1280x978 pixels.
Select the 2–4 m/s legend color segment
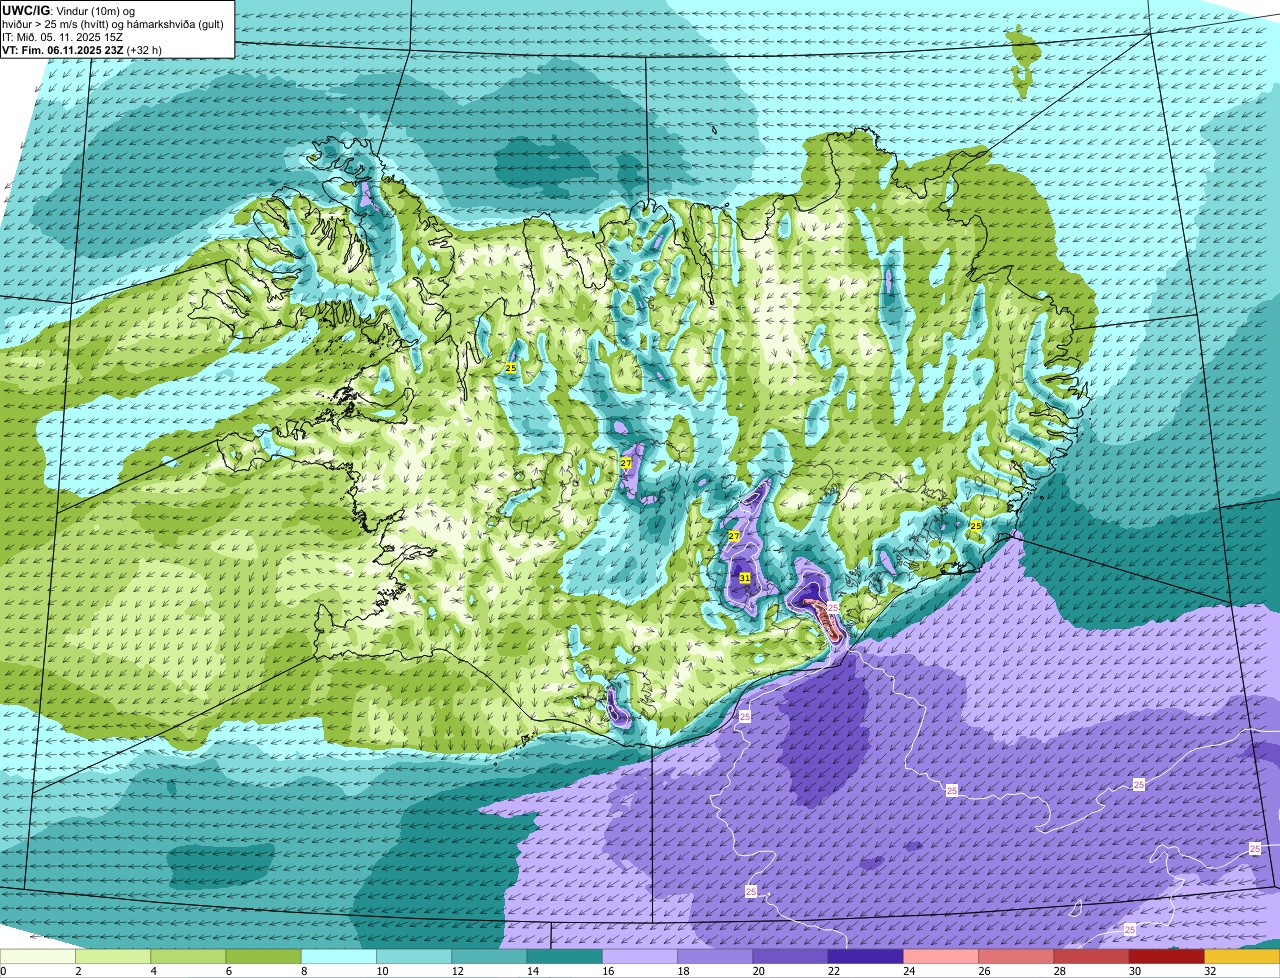coord(113,957)
